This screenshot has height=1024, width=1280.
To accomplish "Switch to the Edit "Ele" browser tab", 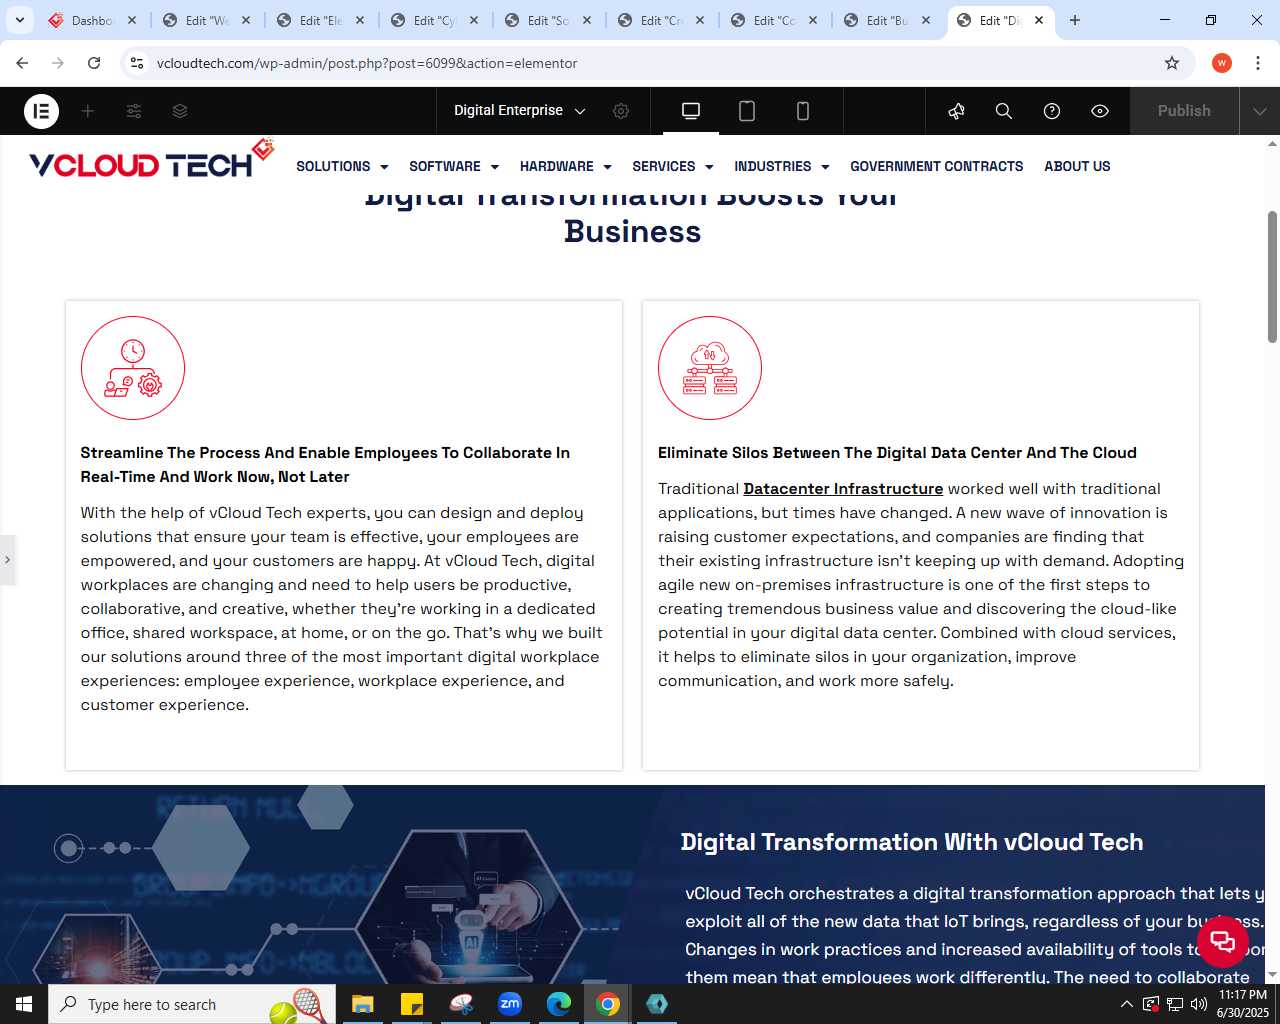I will tap(322, 20).
